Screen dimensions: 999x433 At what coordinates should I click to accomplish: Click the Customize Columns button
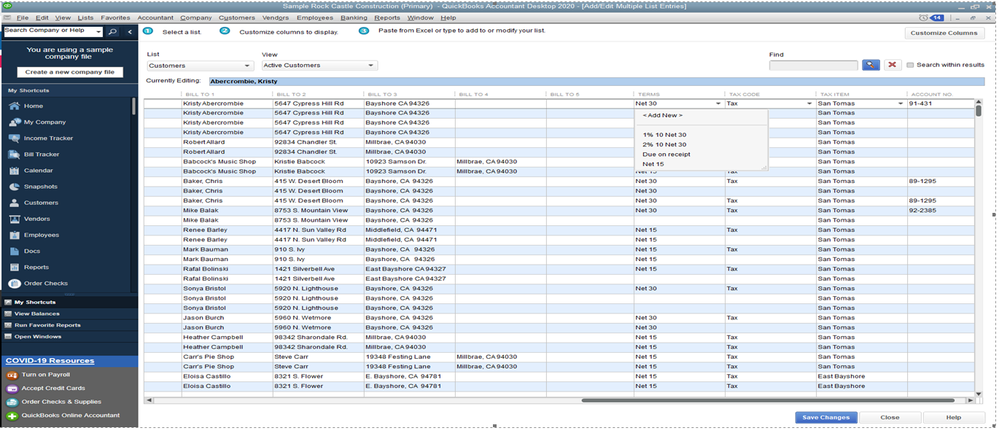tap(944, 33)
